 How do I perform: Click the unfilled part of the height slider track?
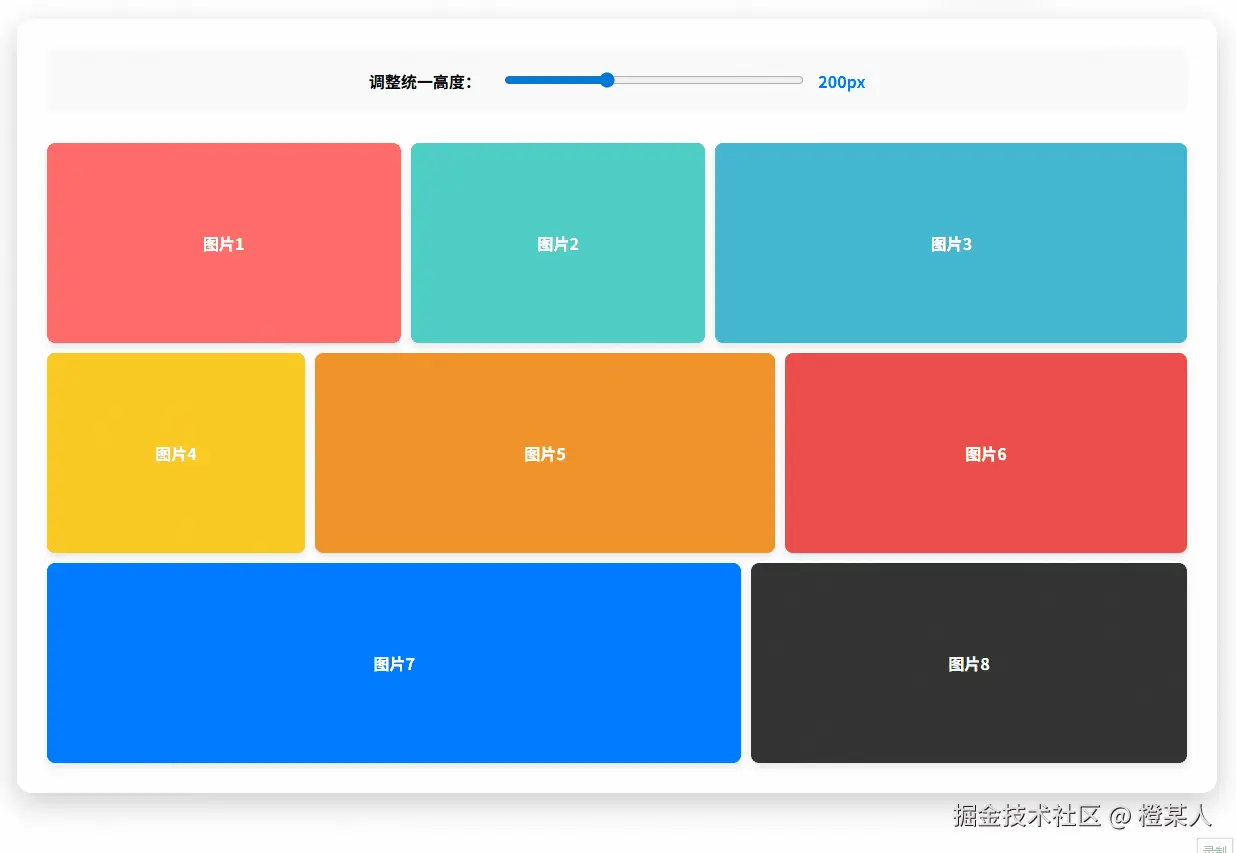tap(709, 80)
